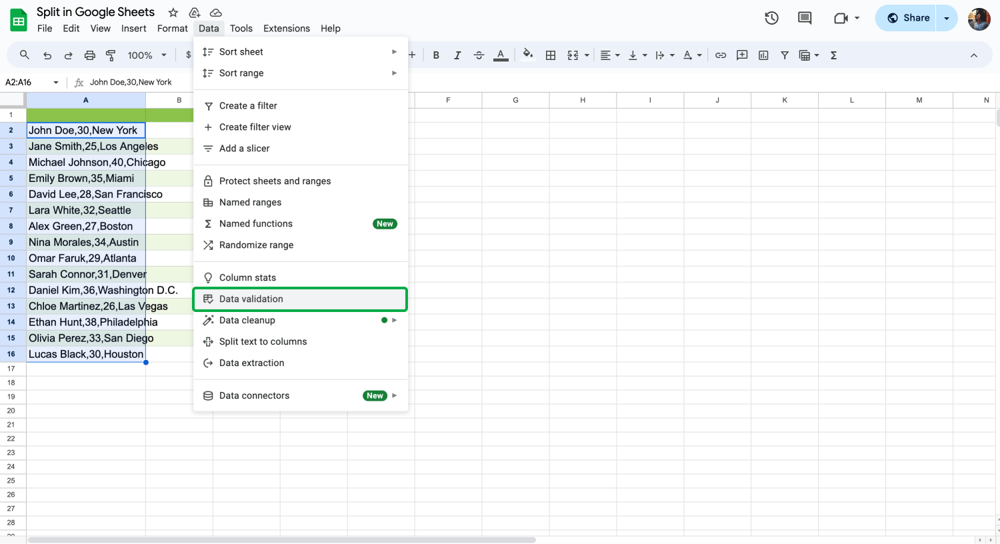Toggle italic formatting
The height and width of the screenshot is (544, 1000).
(457, 56)
